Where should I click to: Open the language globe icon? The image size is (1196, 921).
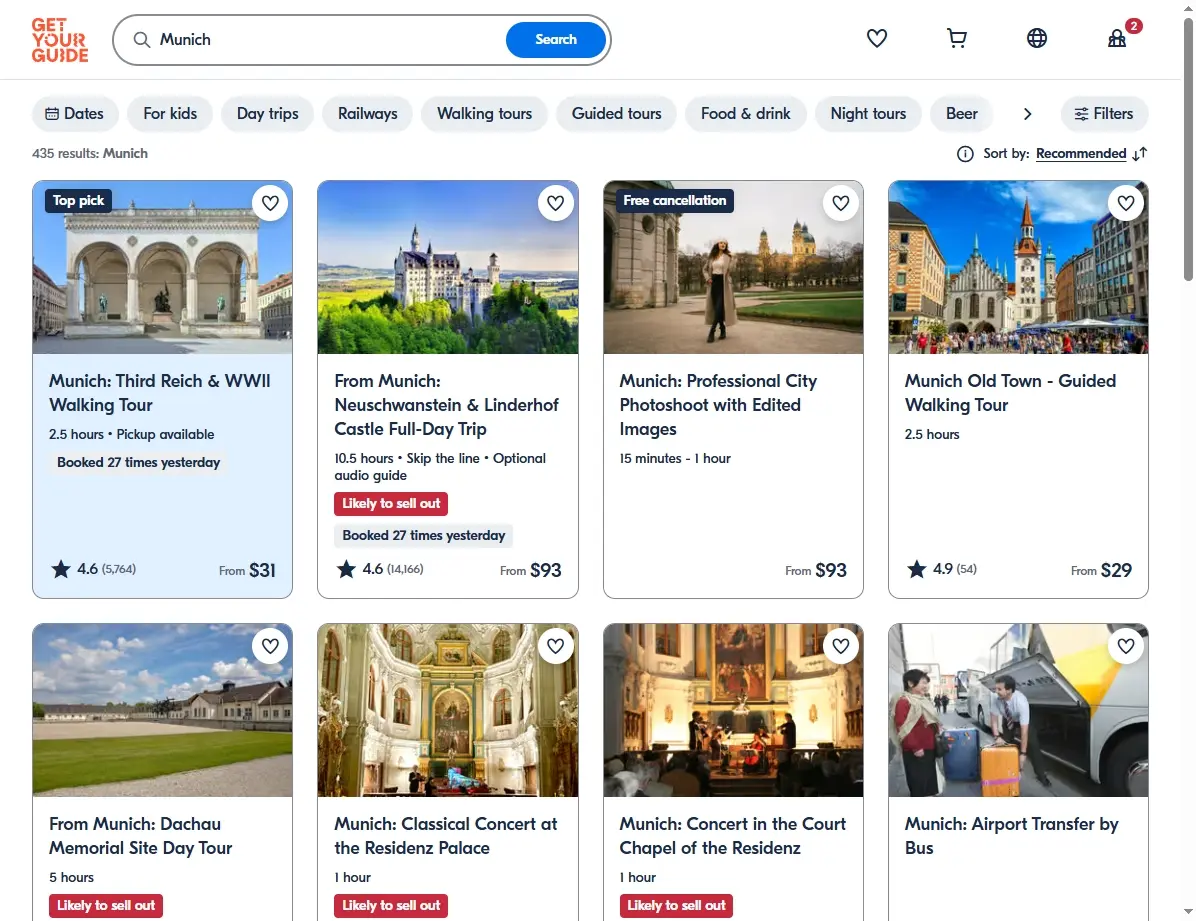tap(1037, 38)
